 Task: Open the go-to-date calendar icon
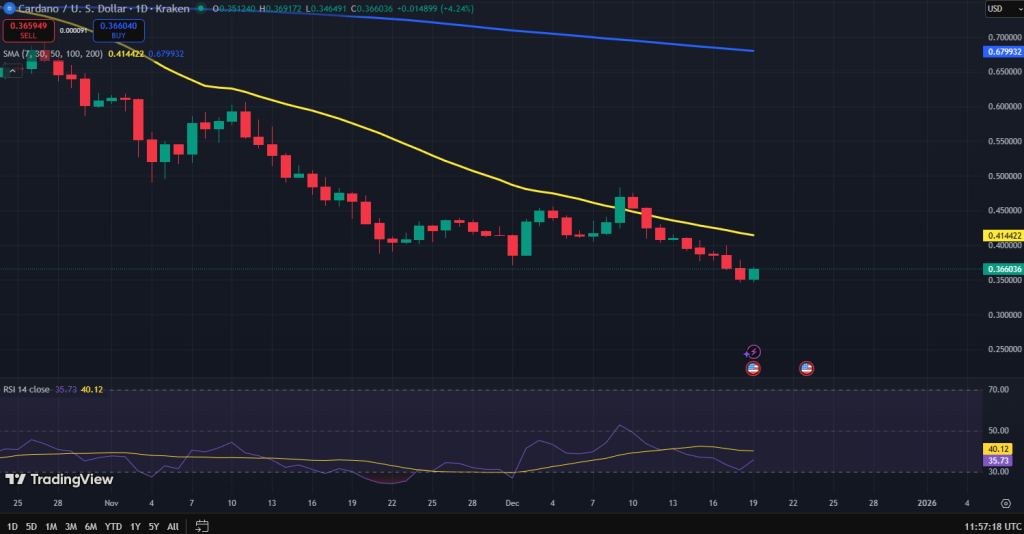coord(202,526)
